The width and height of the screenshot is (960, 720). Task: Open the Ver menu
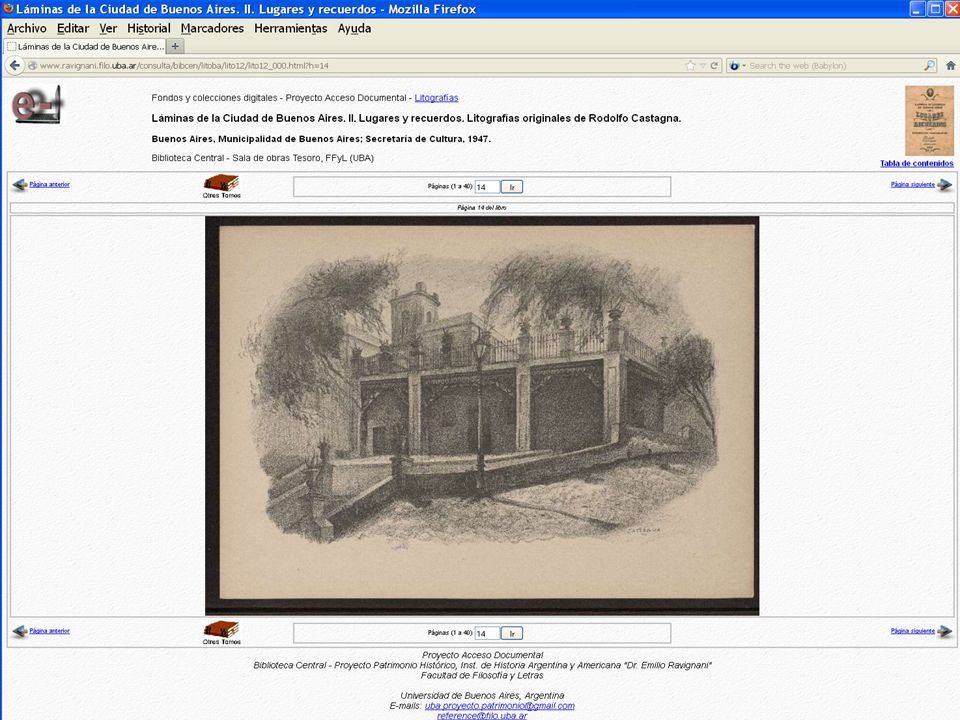pyautogui.click(x=108, y=28)
